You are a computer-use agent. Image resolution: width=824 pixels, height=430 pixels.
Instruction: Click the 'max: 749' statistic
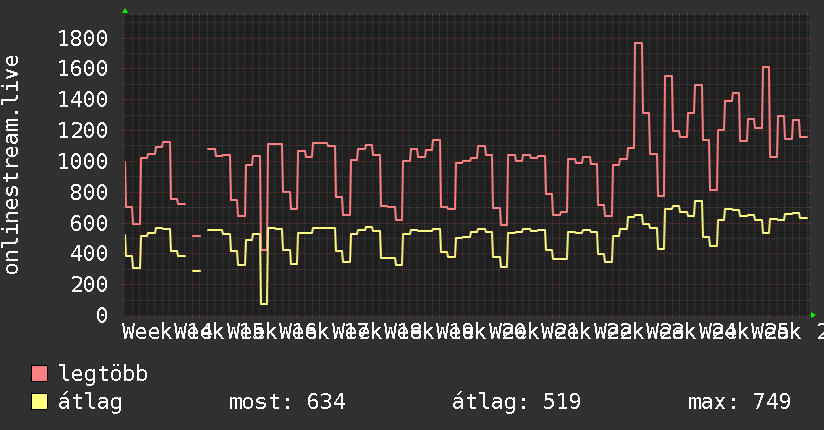click(739, 402)
